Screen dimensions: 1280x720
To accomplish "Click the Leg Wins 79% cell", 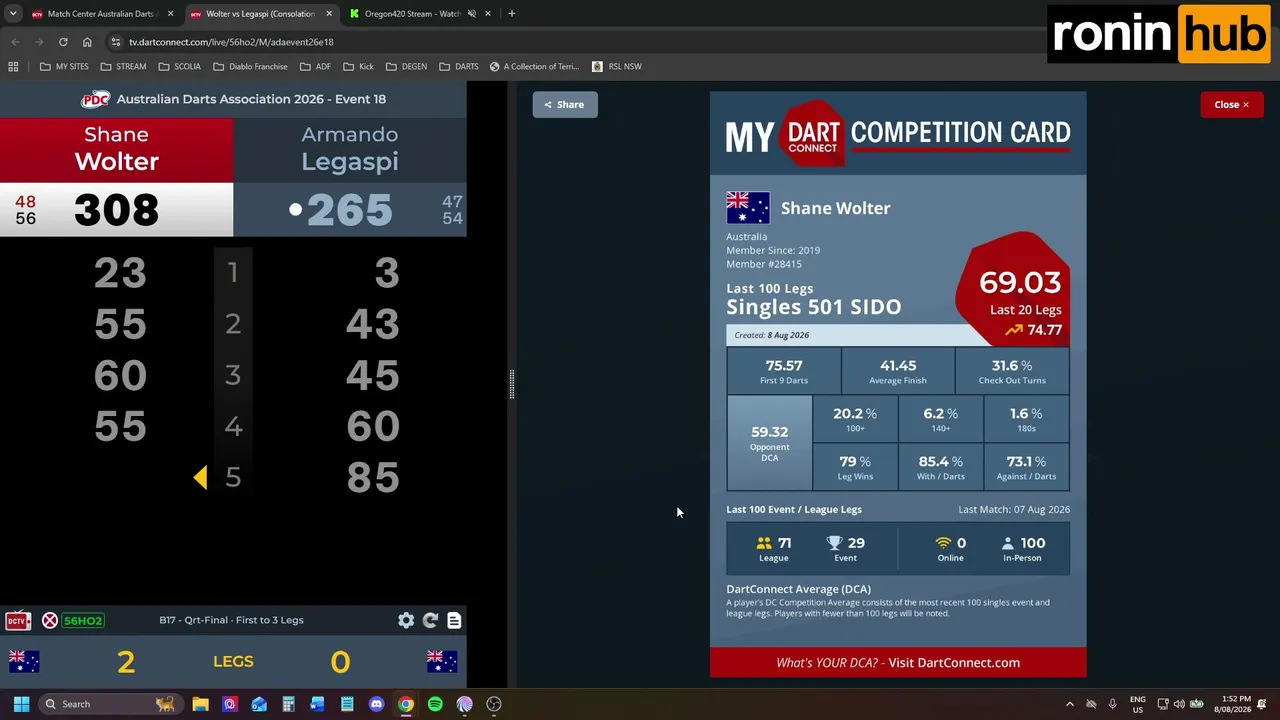I will (855, 467).
